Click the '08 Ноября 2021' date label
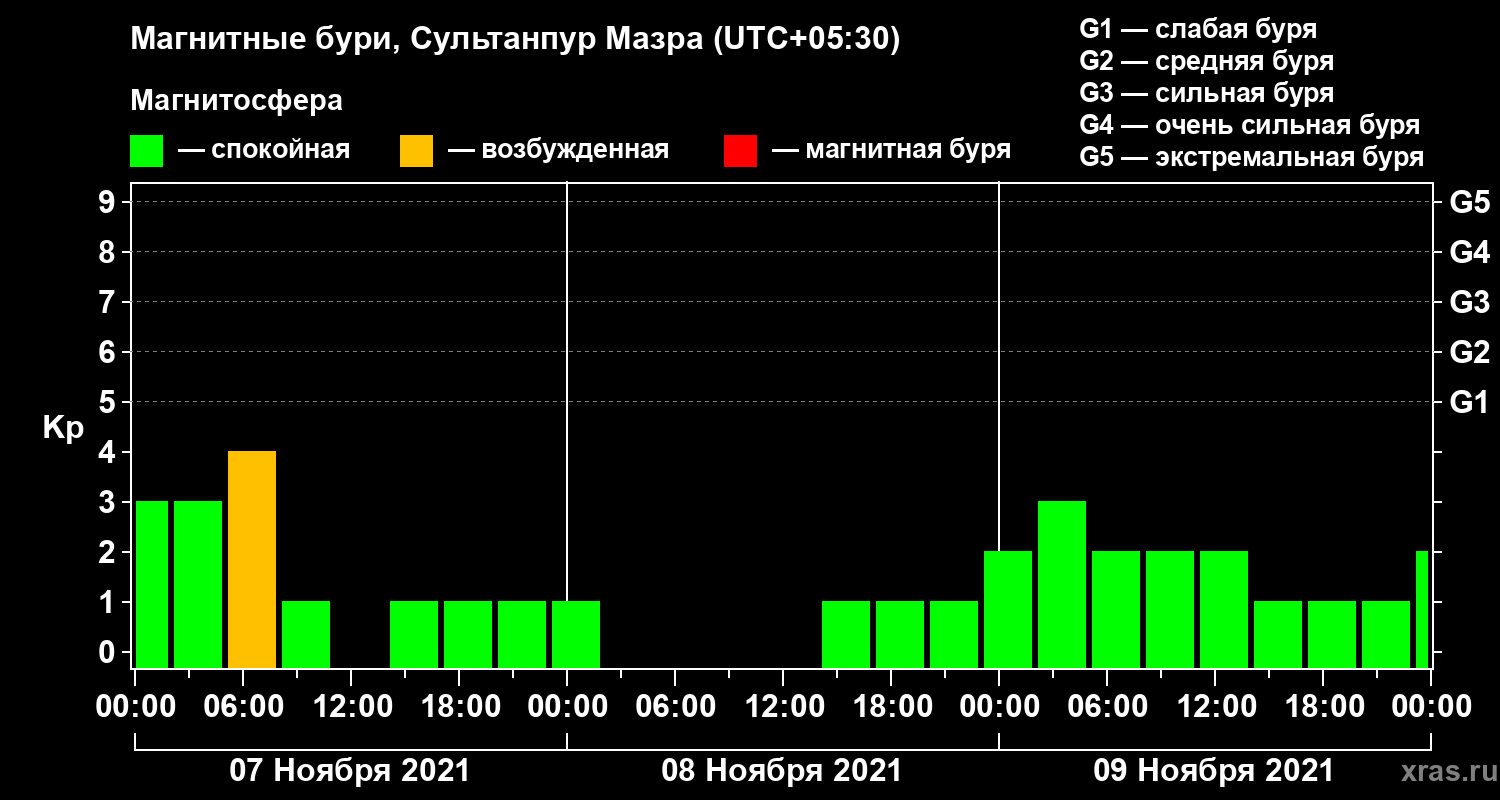This screenshot has width=1500, height=800. [781, 771]
